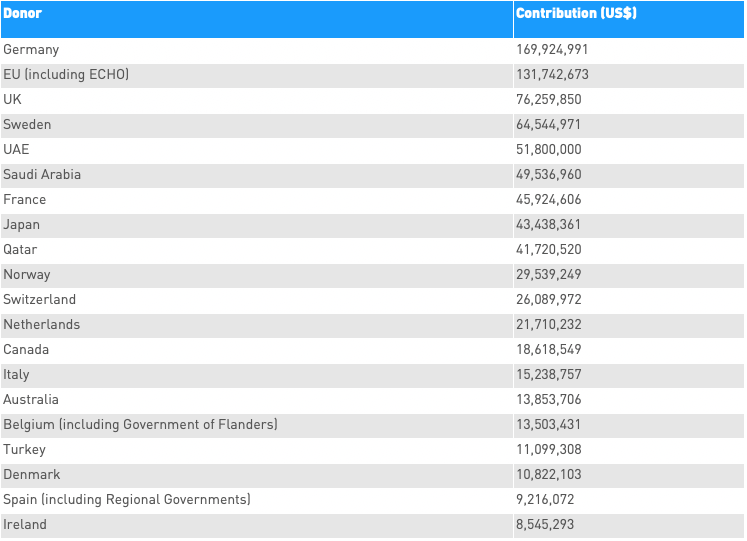Select the Ireland contribution value 8,545,293
The width and height of the screenshot is (747, 541).
pyautogui.click(x=545, y=525)
